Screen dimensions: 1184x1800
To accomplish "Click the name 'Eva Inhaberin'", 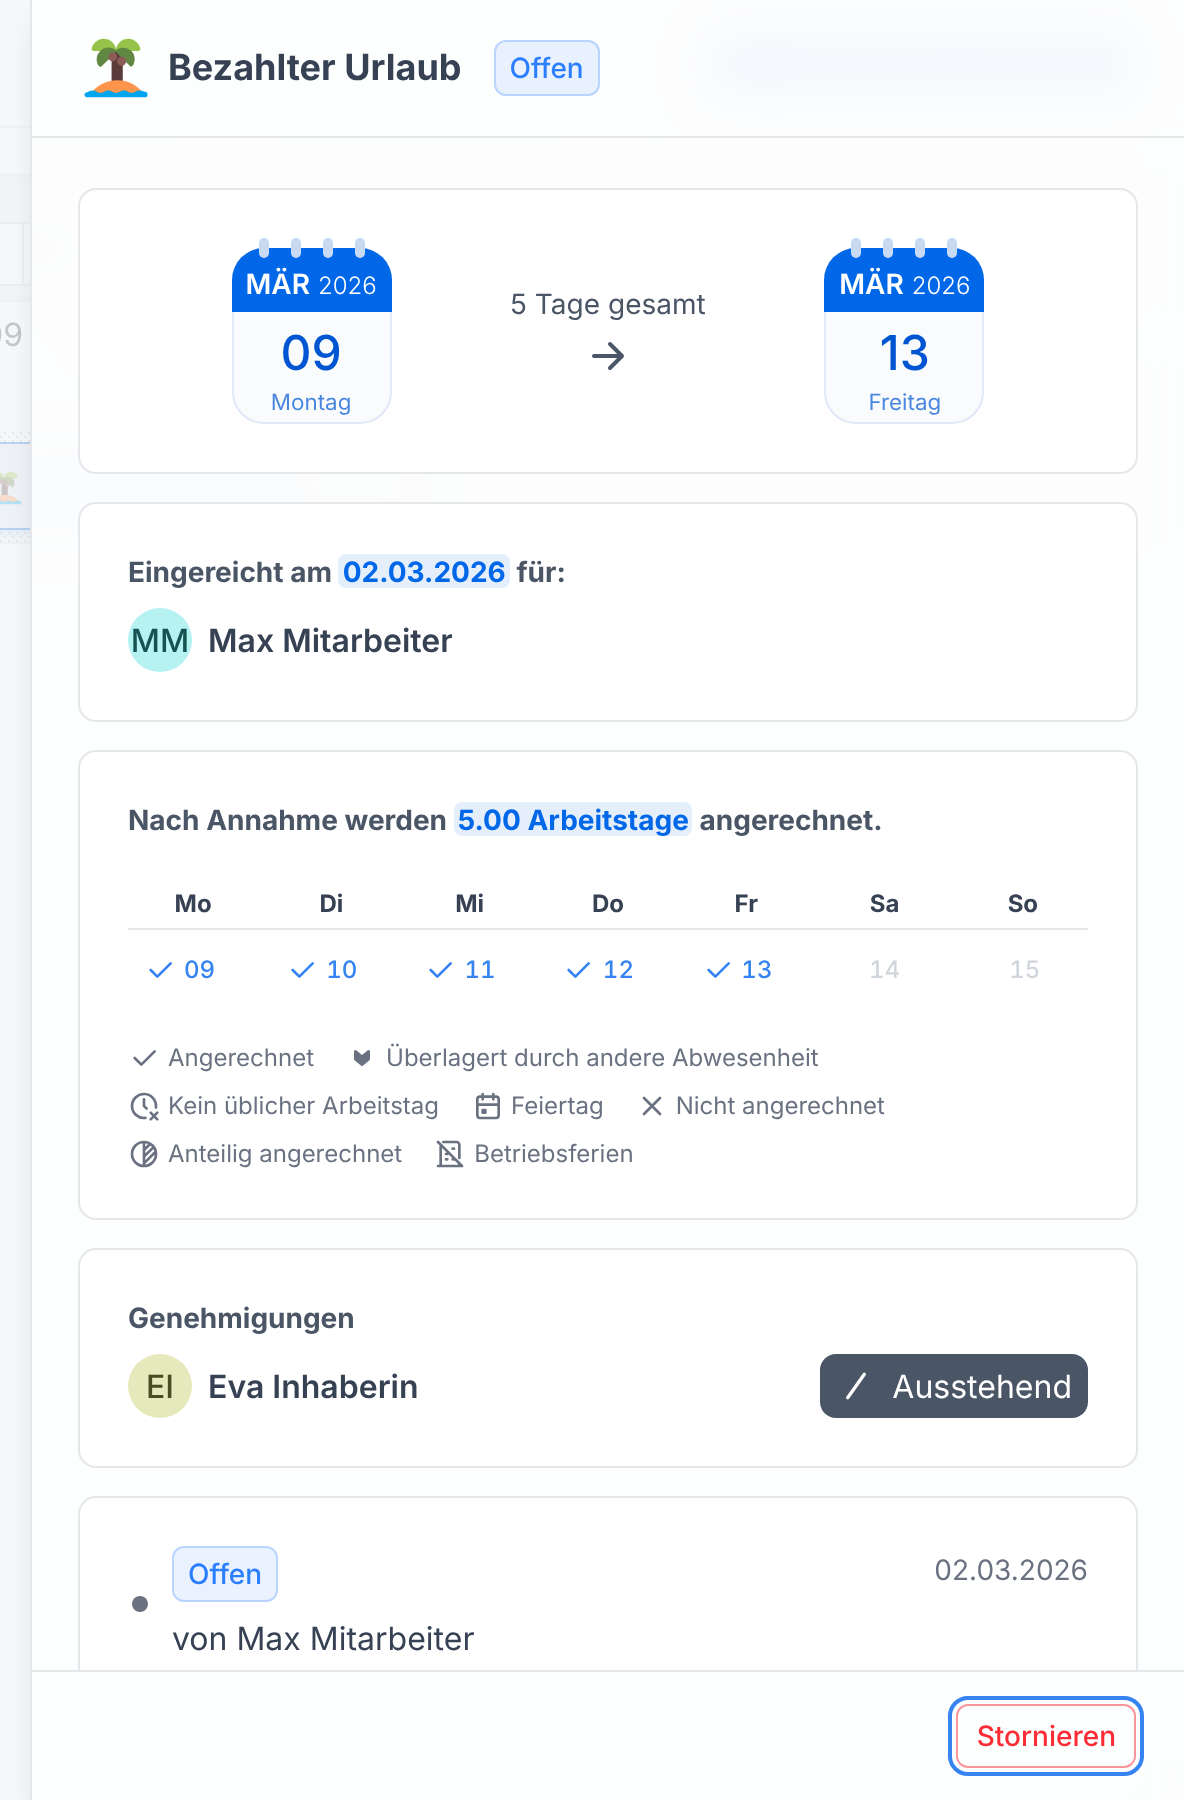I will coord(313,1387).
